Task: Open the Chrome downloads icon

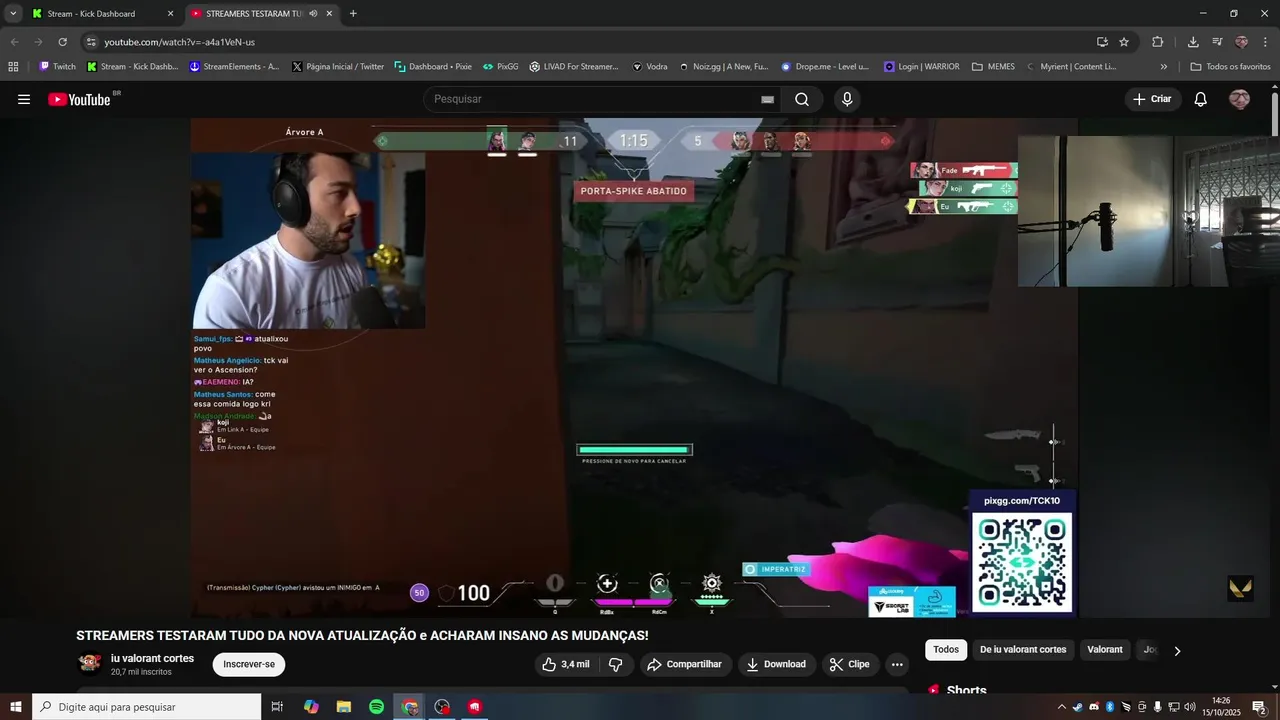Action: point(1193,42)
